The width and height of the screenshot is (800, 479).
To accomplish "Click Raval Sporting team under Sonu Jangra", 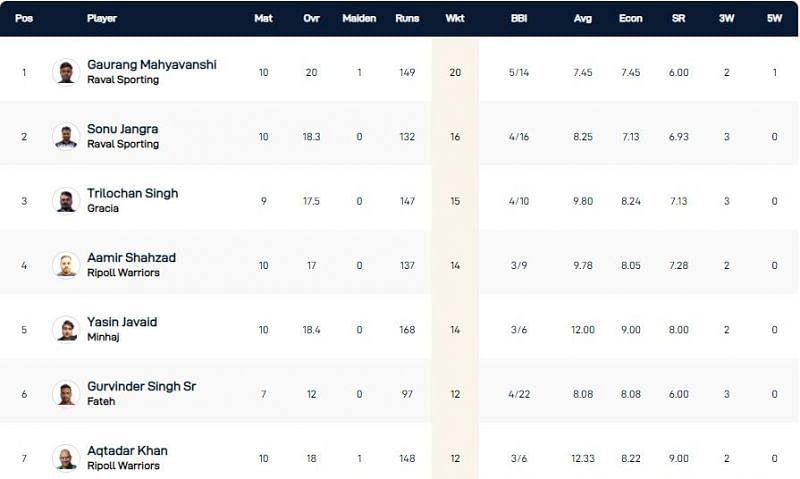I will [123, 144].
